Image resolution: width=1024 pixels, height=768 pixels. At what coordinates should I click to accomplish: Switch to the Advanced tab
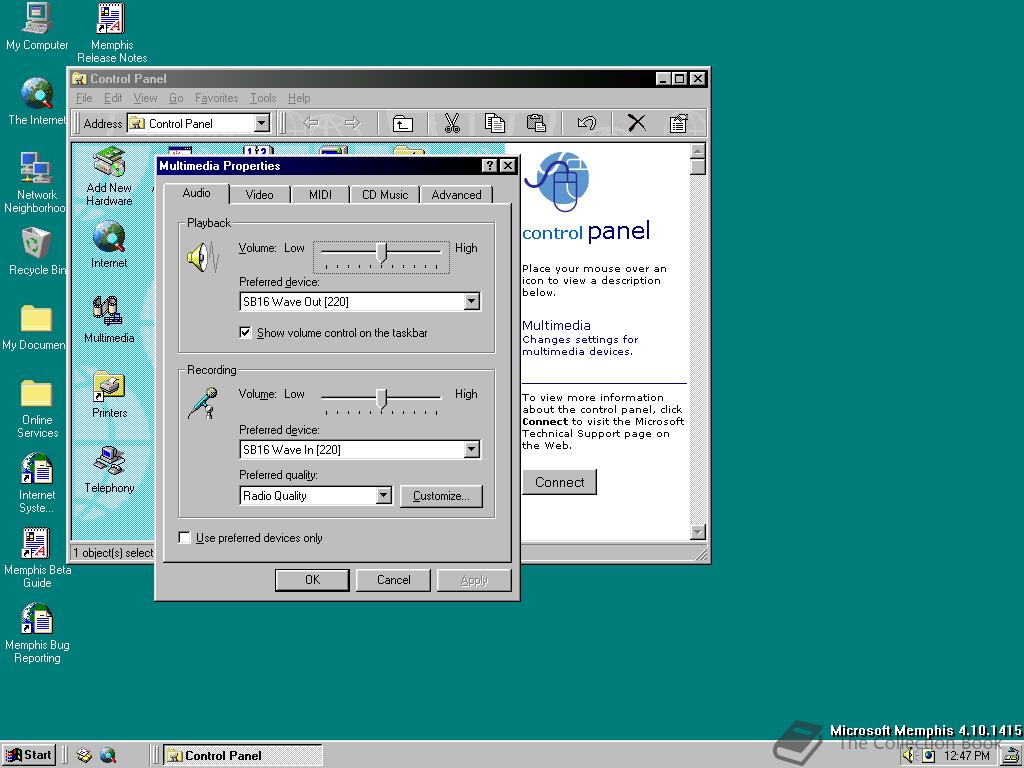[x=456, y=195]
